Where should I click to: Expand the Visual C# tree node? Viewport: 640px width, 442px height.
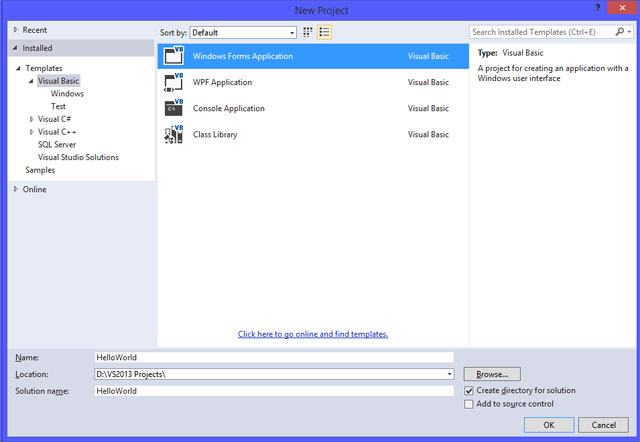31,119
